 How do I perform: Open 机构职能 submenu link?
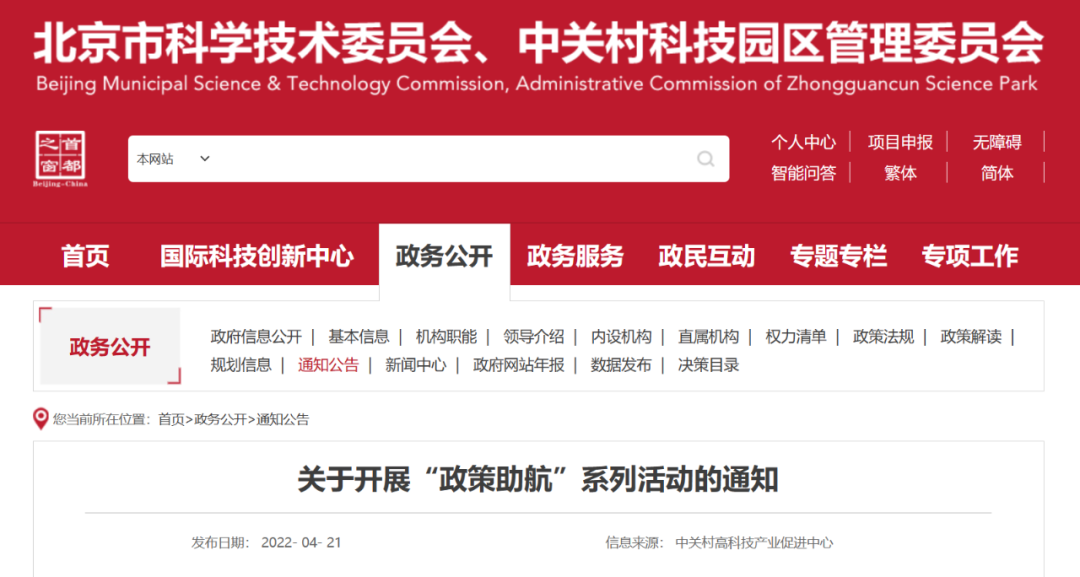(x=446, y=337)
